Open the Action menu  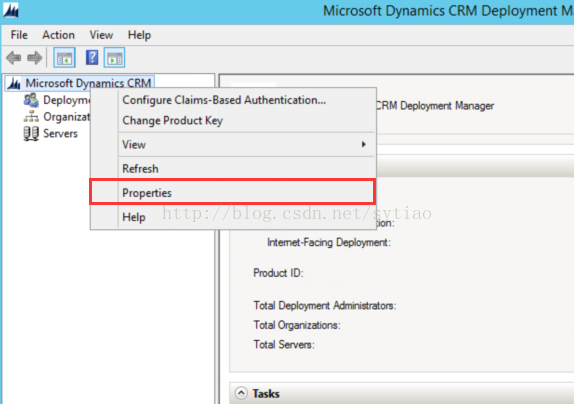(59, 35)
